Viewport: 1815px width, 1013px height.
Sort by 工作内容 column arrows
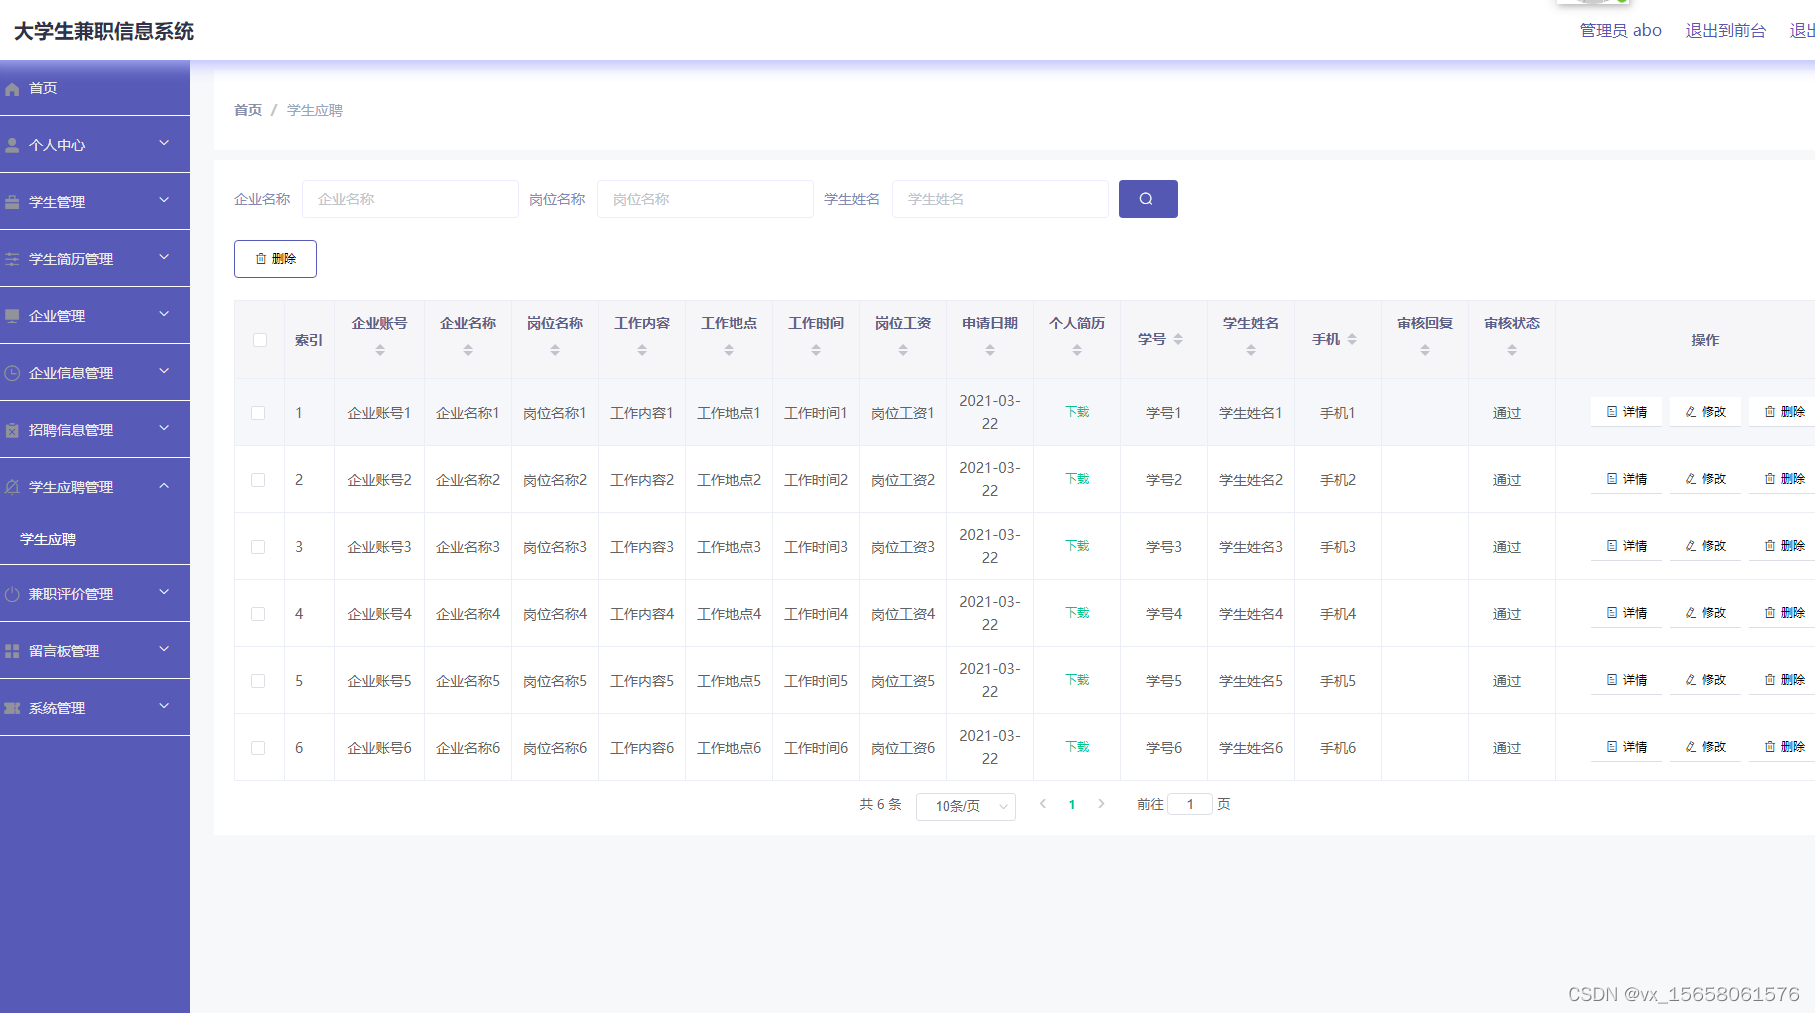click(x=642, y=350)
